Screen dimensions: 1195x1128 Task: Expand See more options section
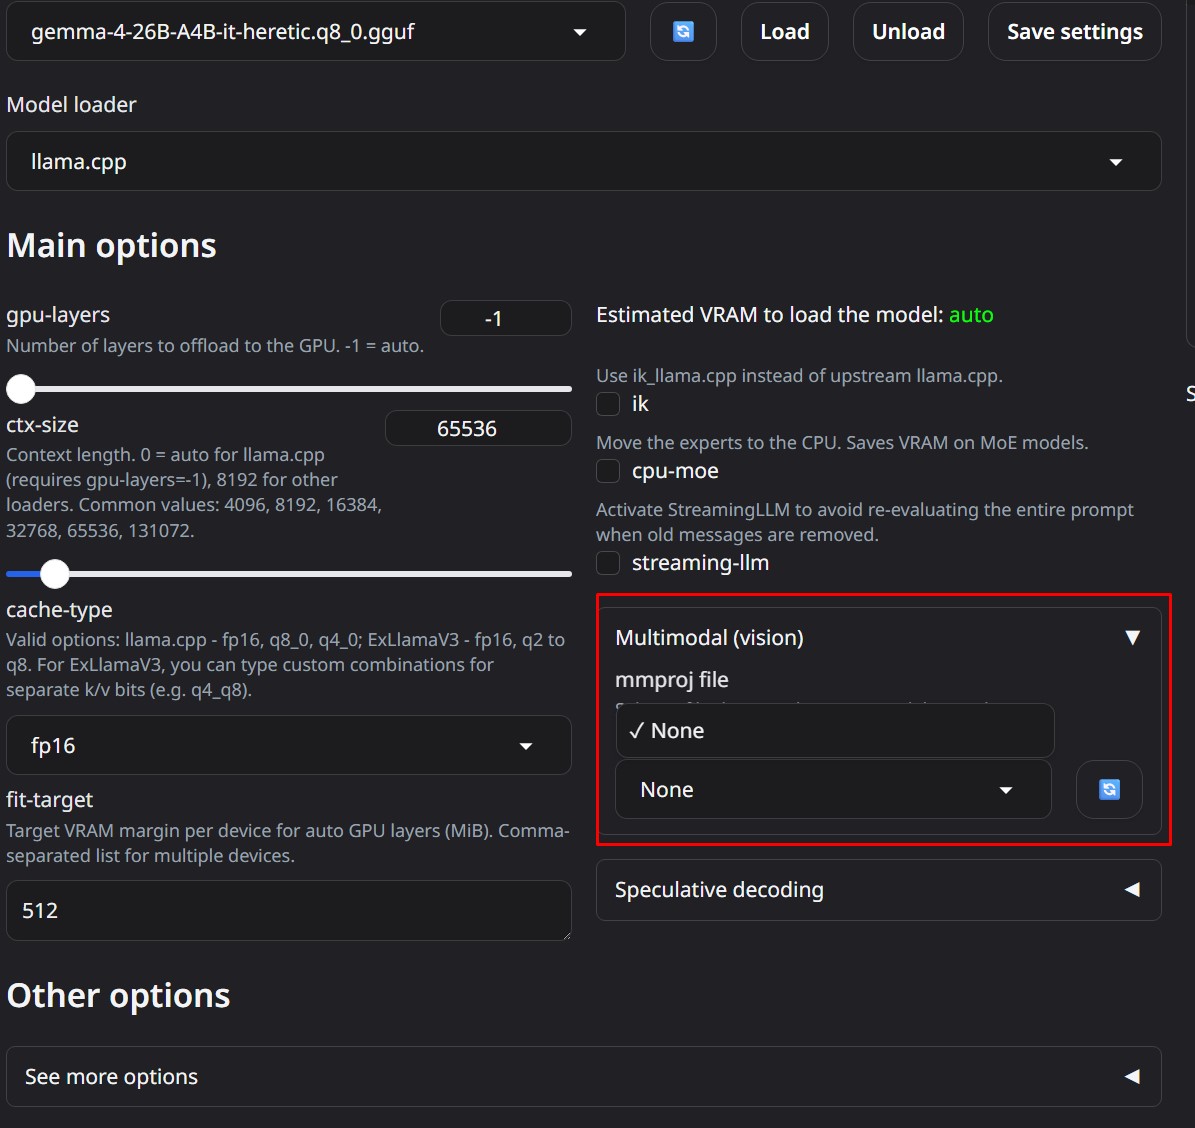click(x=583, y=1076)
